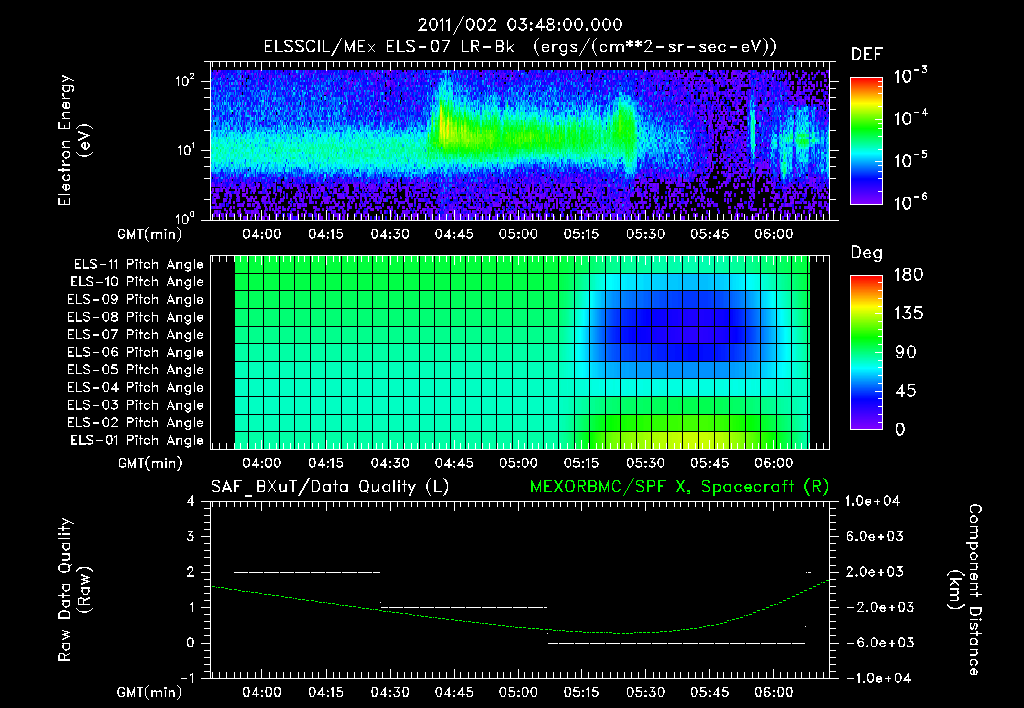
Task: Click the Deg pitch angle color bar
Action: coord(866,353)
